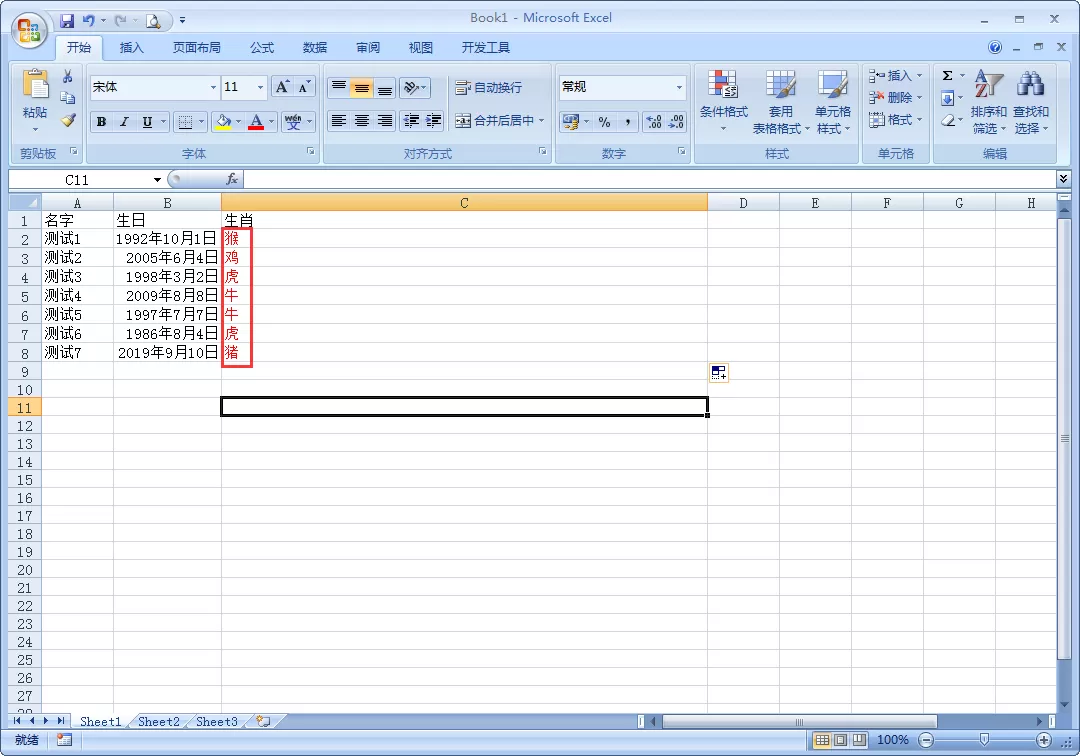
Task: Switch to 审阅 ribbon tab
Action: coord(368,48)
